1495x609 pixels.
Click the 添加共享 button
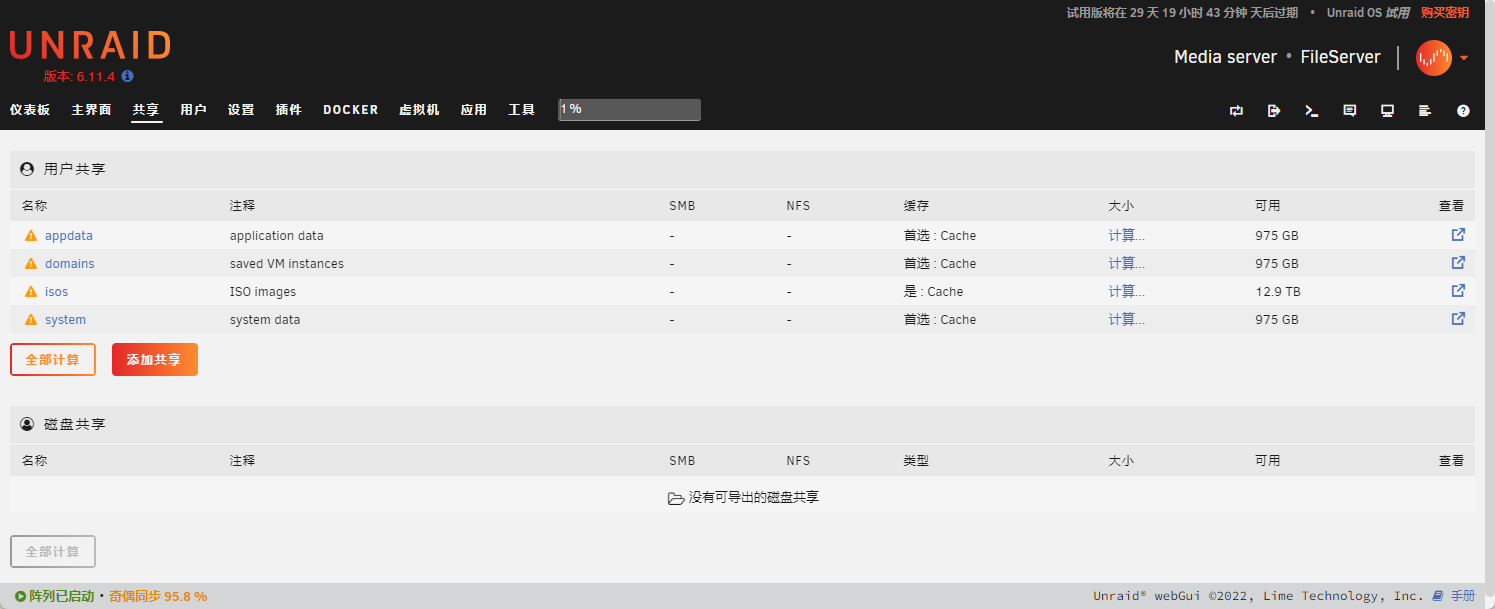tap(155, 360)
